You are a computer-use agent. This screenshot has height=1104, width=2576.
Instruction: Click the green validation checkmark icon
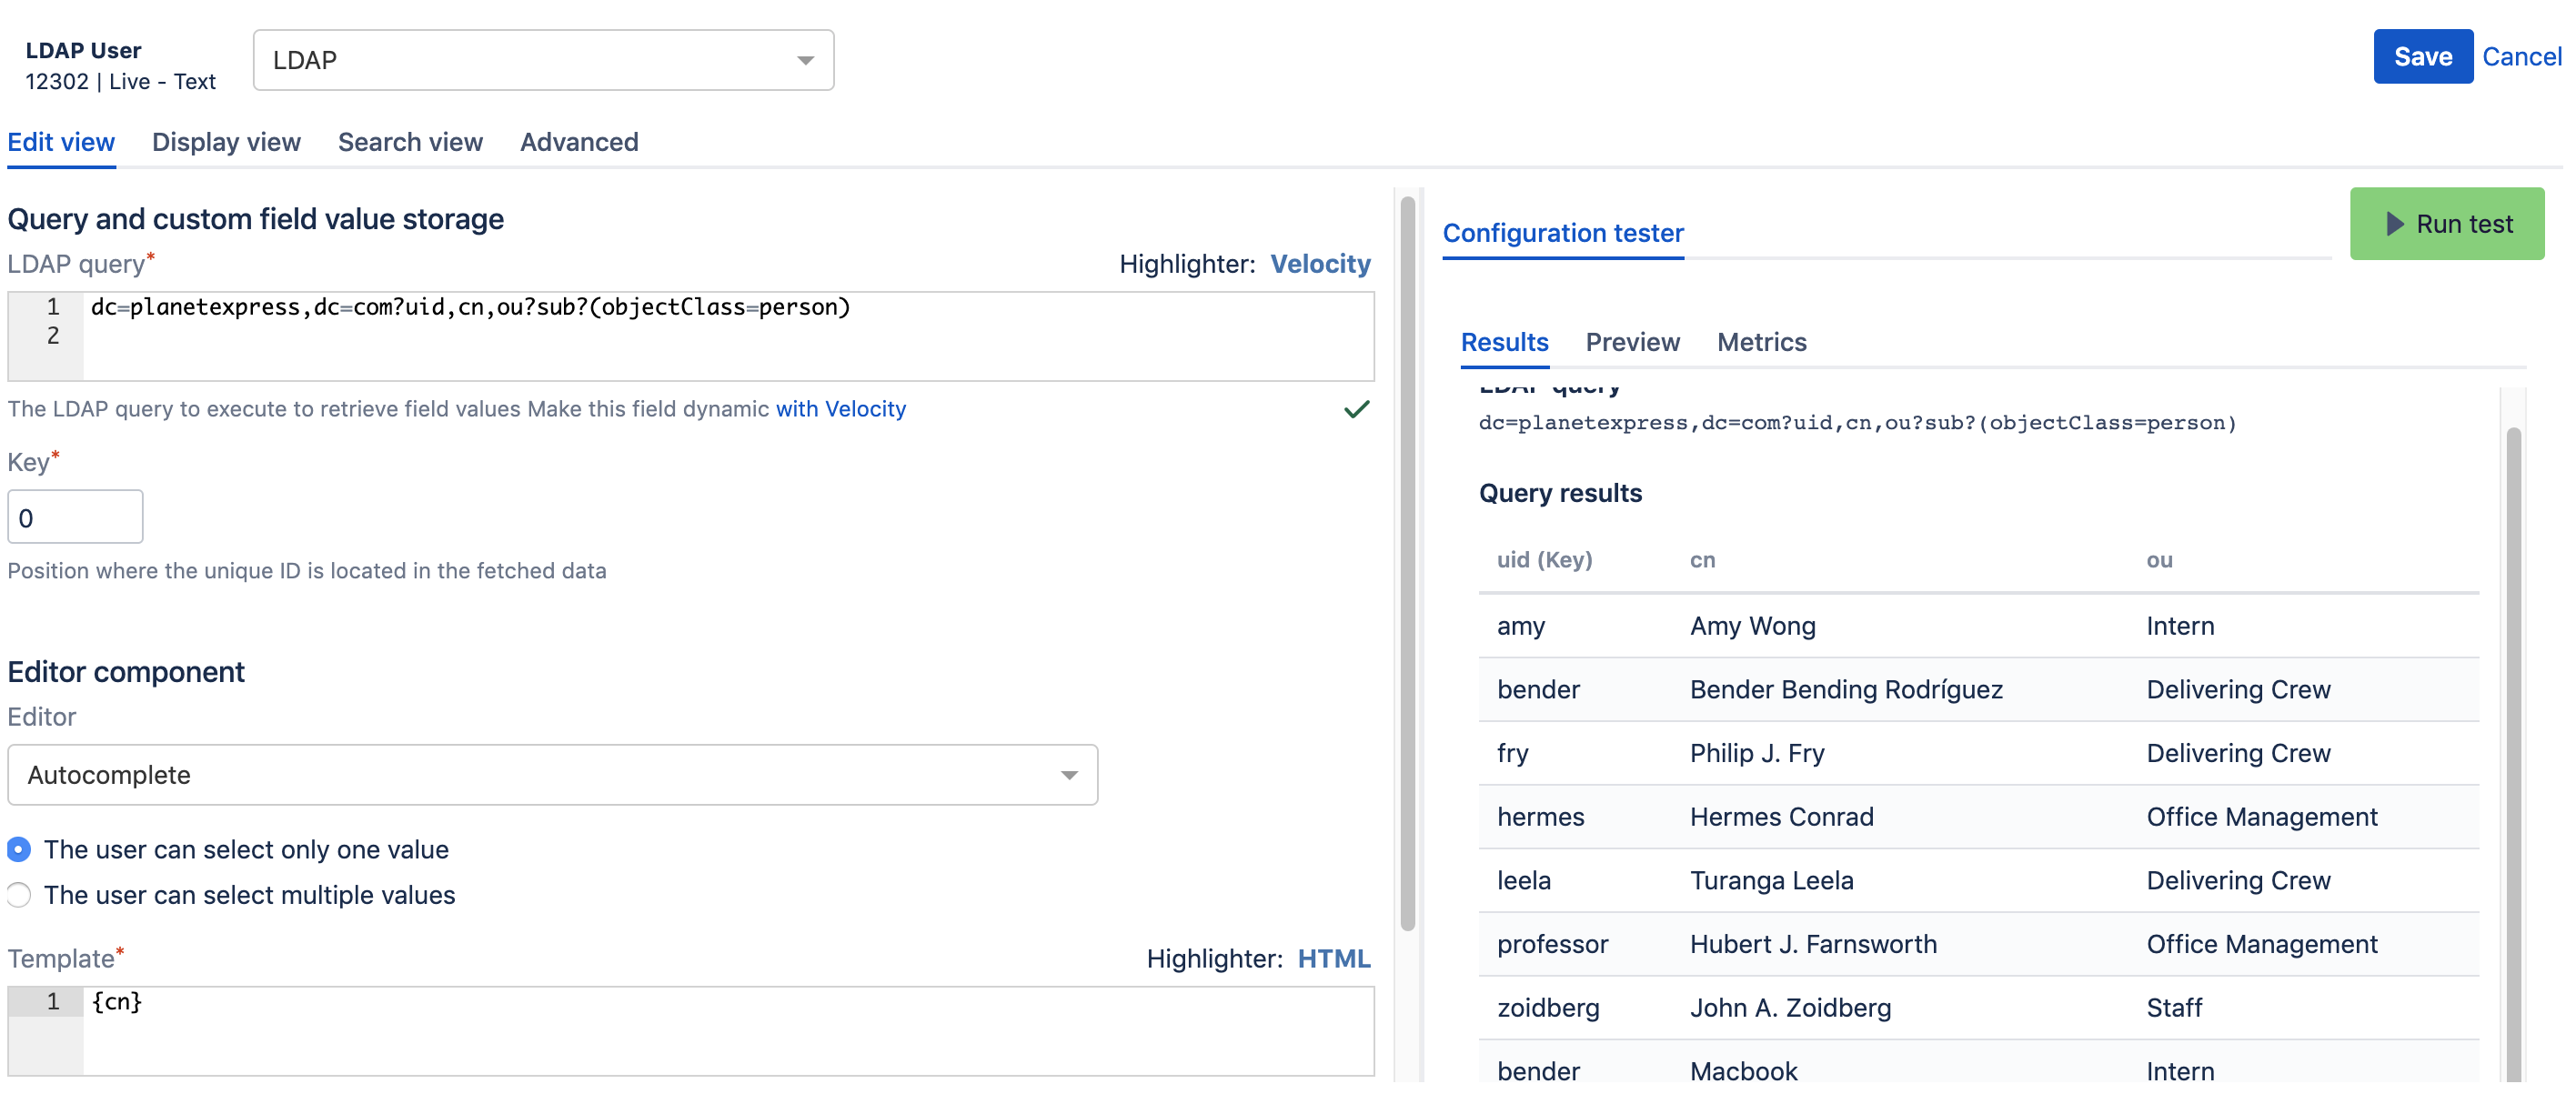[x=1356, y=409]
